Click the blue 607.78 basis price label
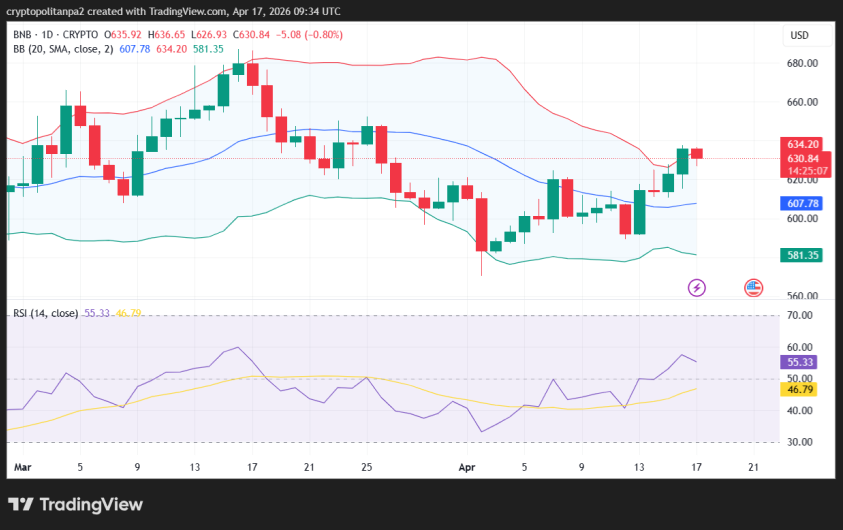843x530 pixels. coord(802,203)
